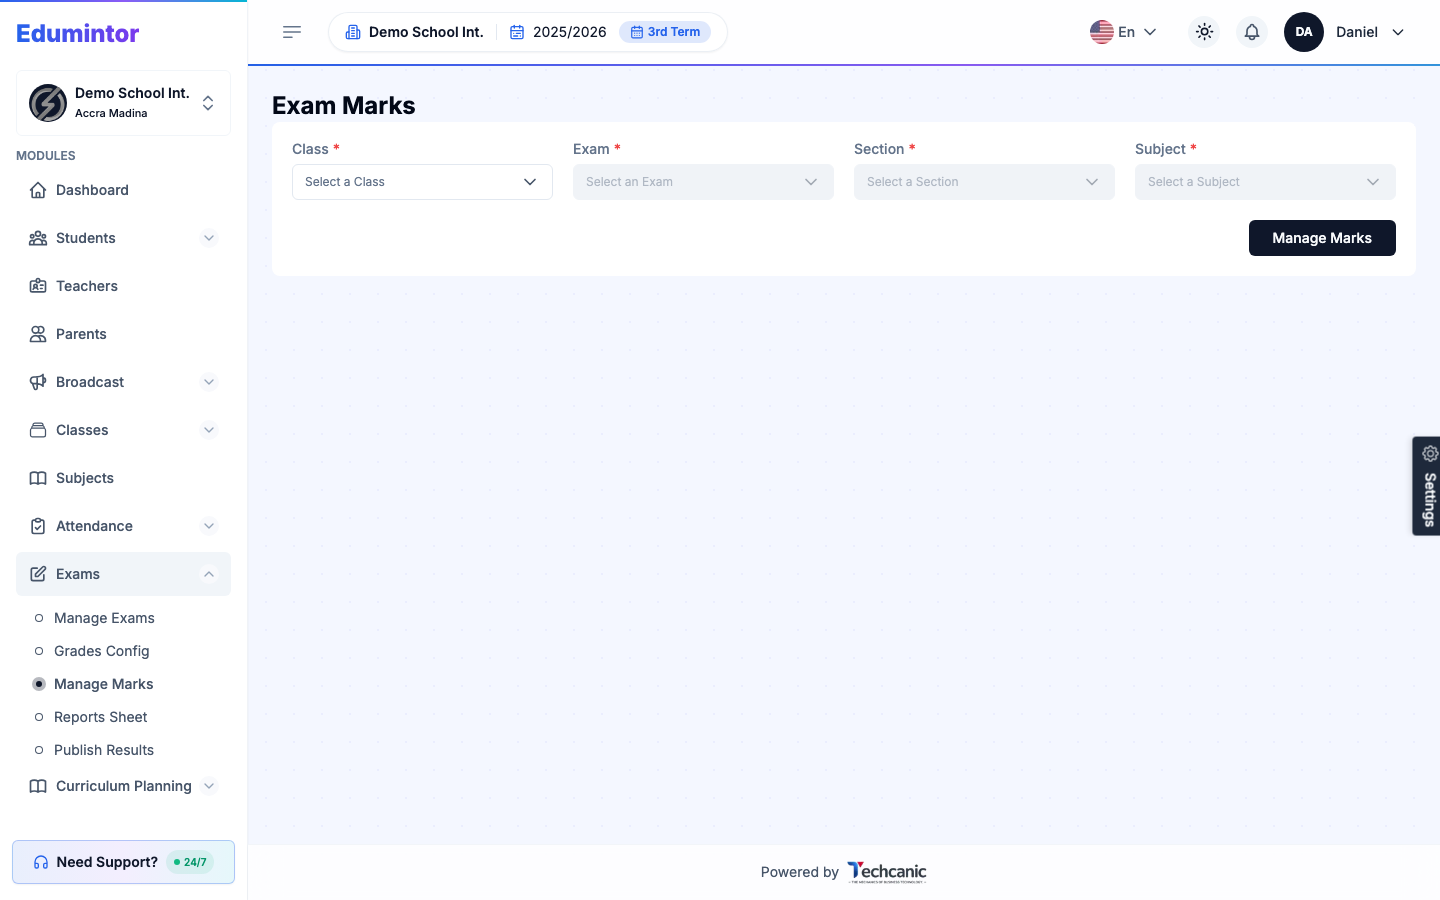This screenshot has height=900, width=1440.
Task: Click the Dashboard home icon
Action: click(x=38, y=190)
